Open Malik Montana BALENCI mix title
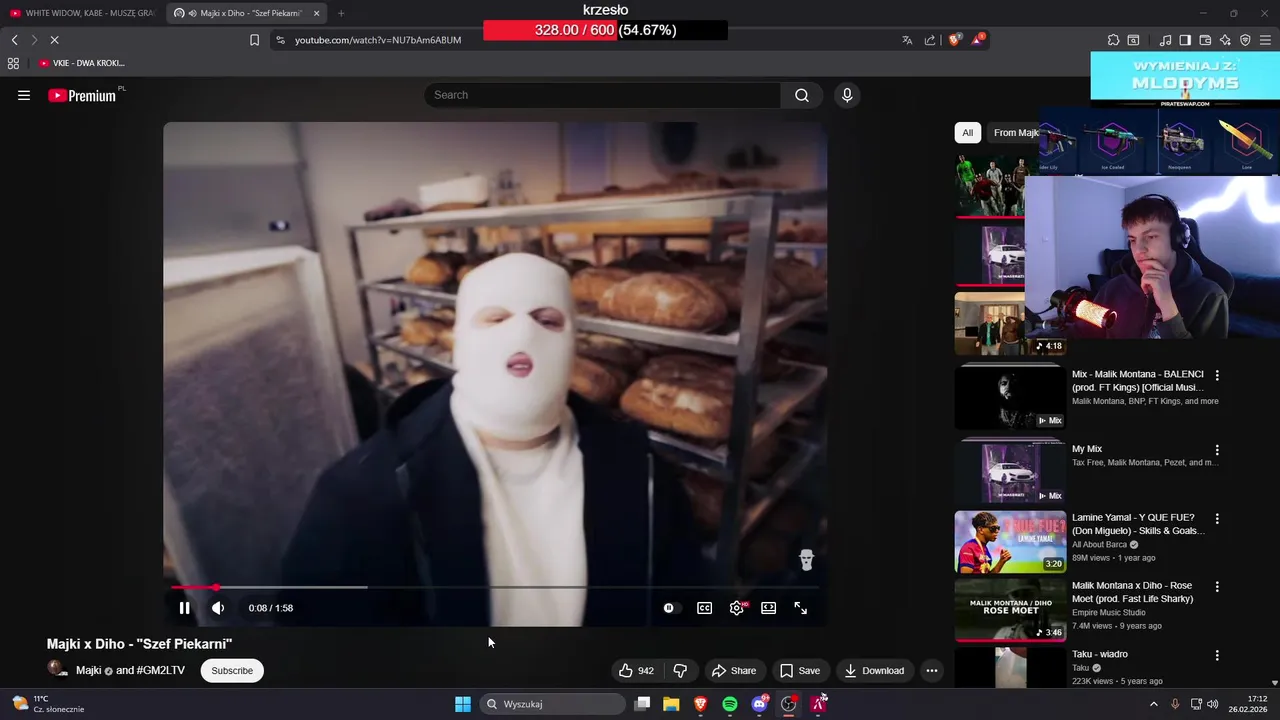Screen dimensions: 1280x720 pyautogui.click(x=1137, y=380)
